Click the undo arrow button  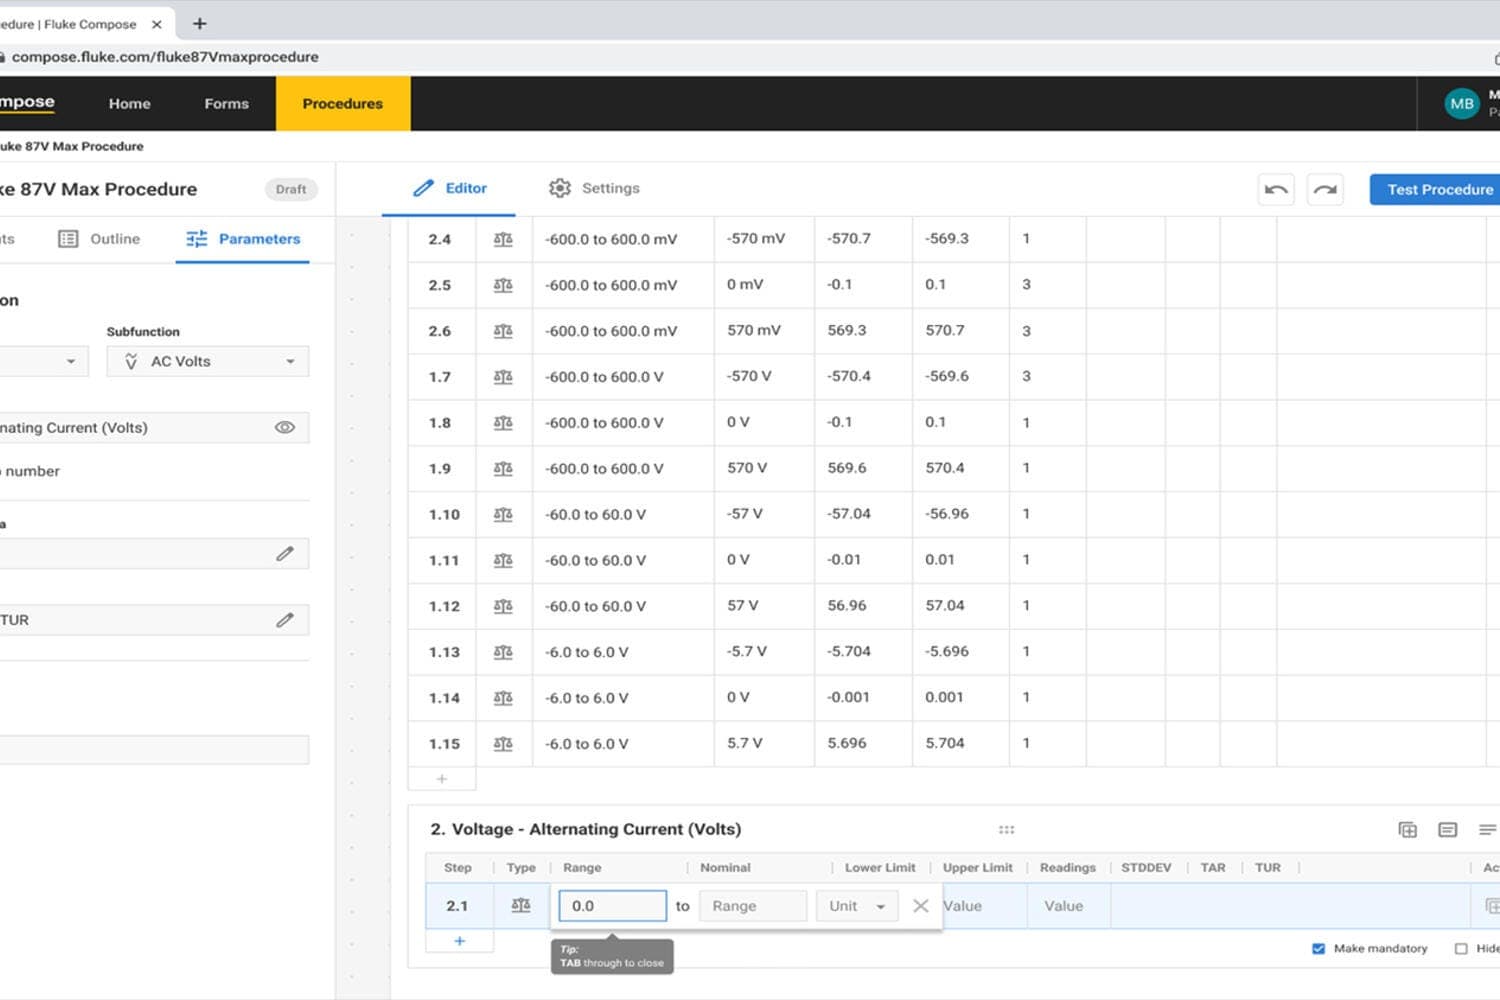click(1276, 189)
